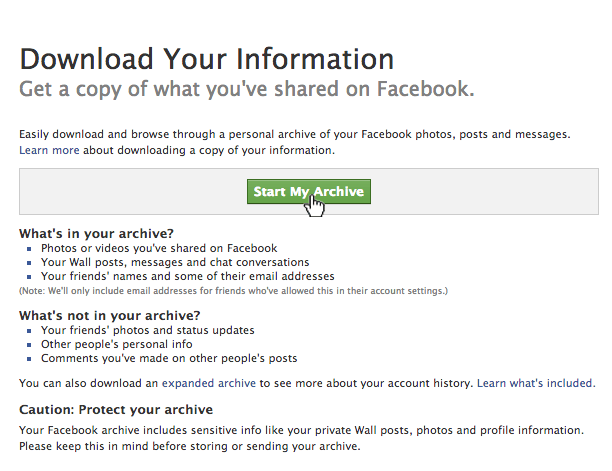Click the Please keep this in mind line
The height and width of the screenshot is (471, 612).
click(190, 446)
